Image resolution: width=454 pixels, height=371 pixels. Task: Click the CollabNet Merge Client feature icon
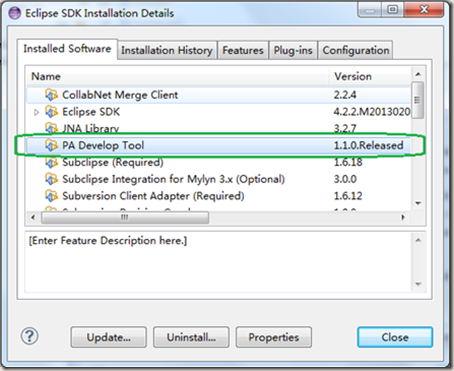[x=51, y=95]
